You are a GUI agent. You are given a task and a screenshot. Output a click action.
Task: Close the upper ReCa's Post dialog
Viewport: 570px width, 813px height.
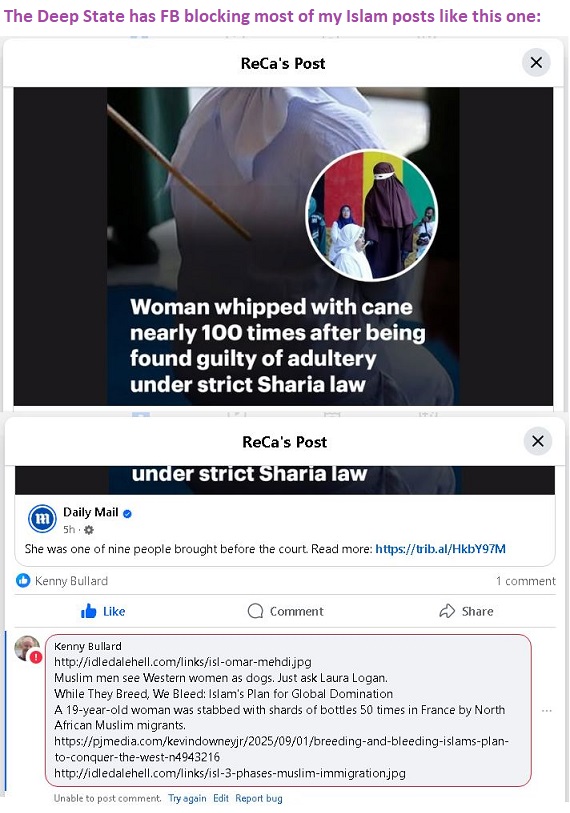tap(536, 63)
